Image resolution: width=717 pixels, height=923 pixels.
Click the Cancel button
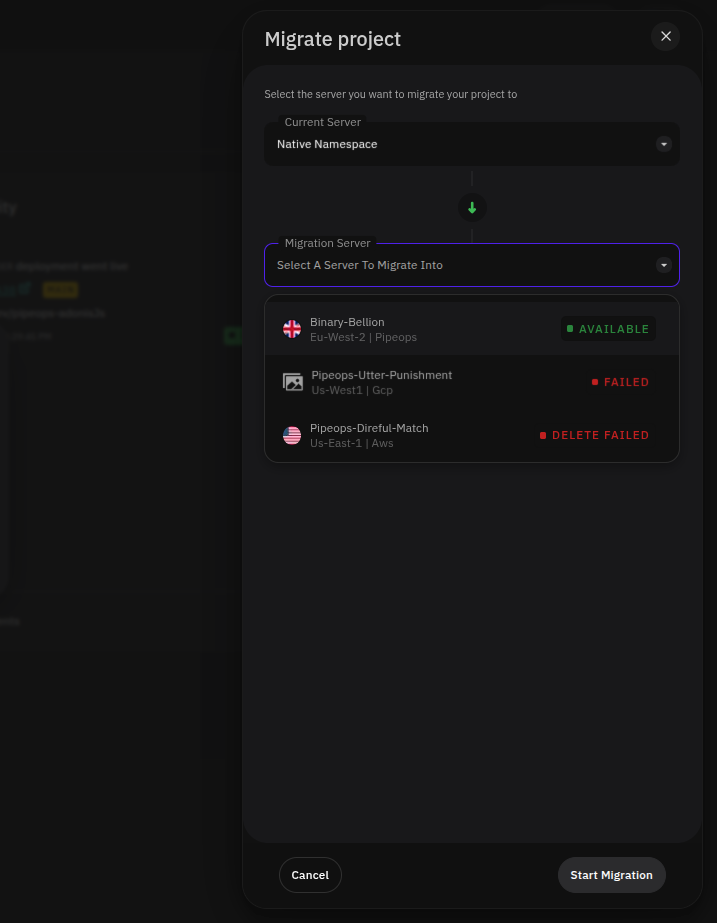(x=310, y=875)
